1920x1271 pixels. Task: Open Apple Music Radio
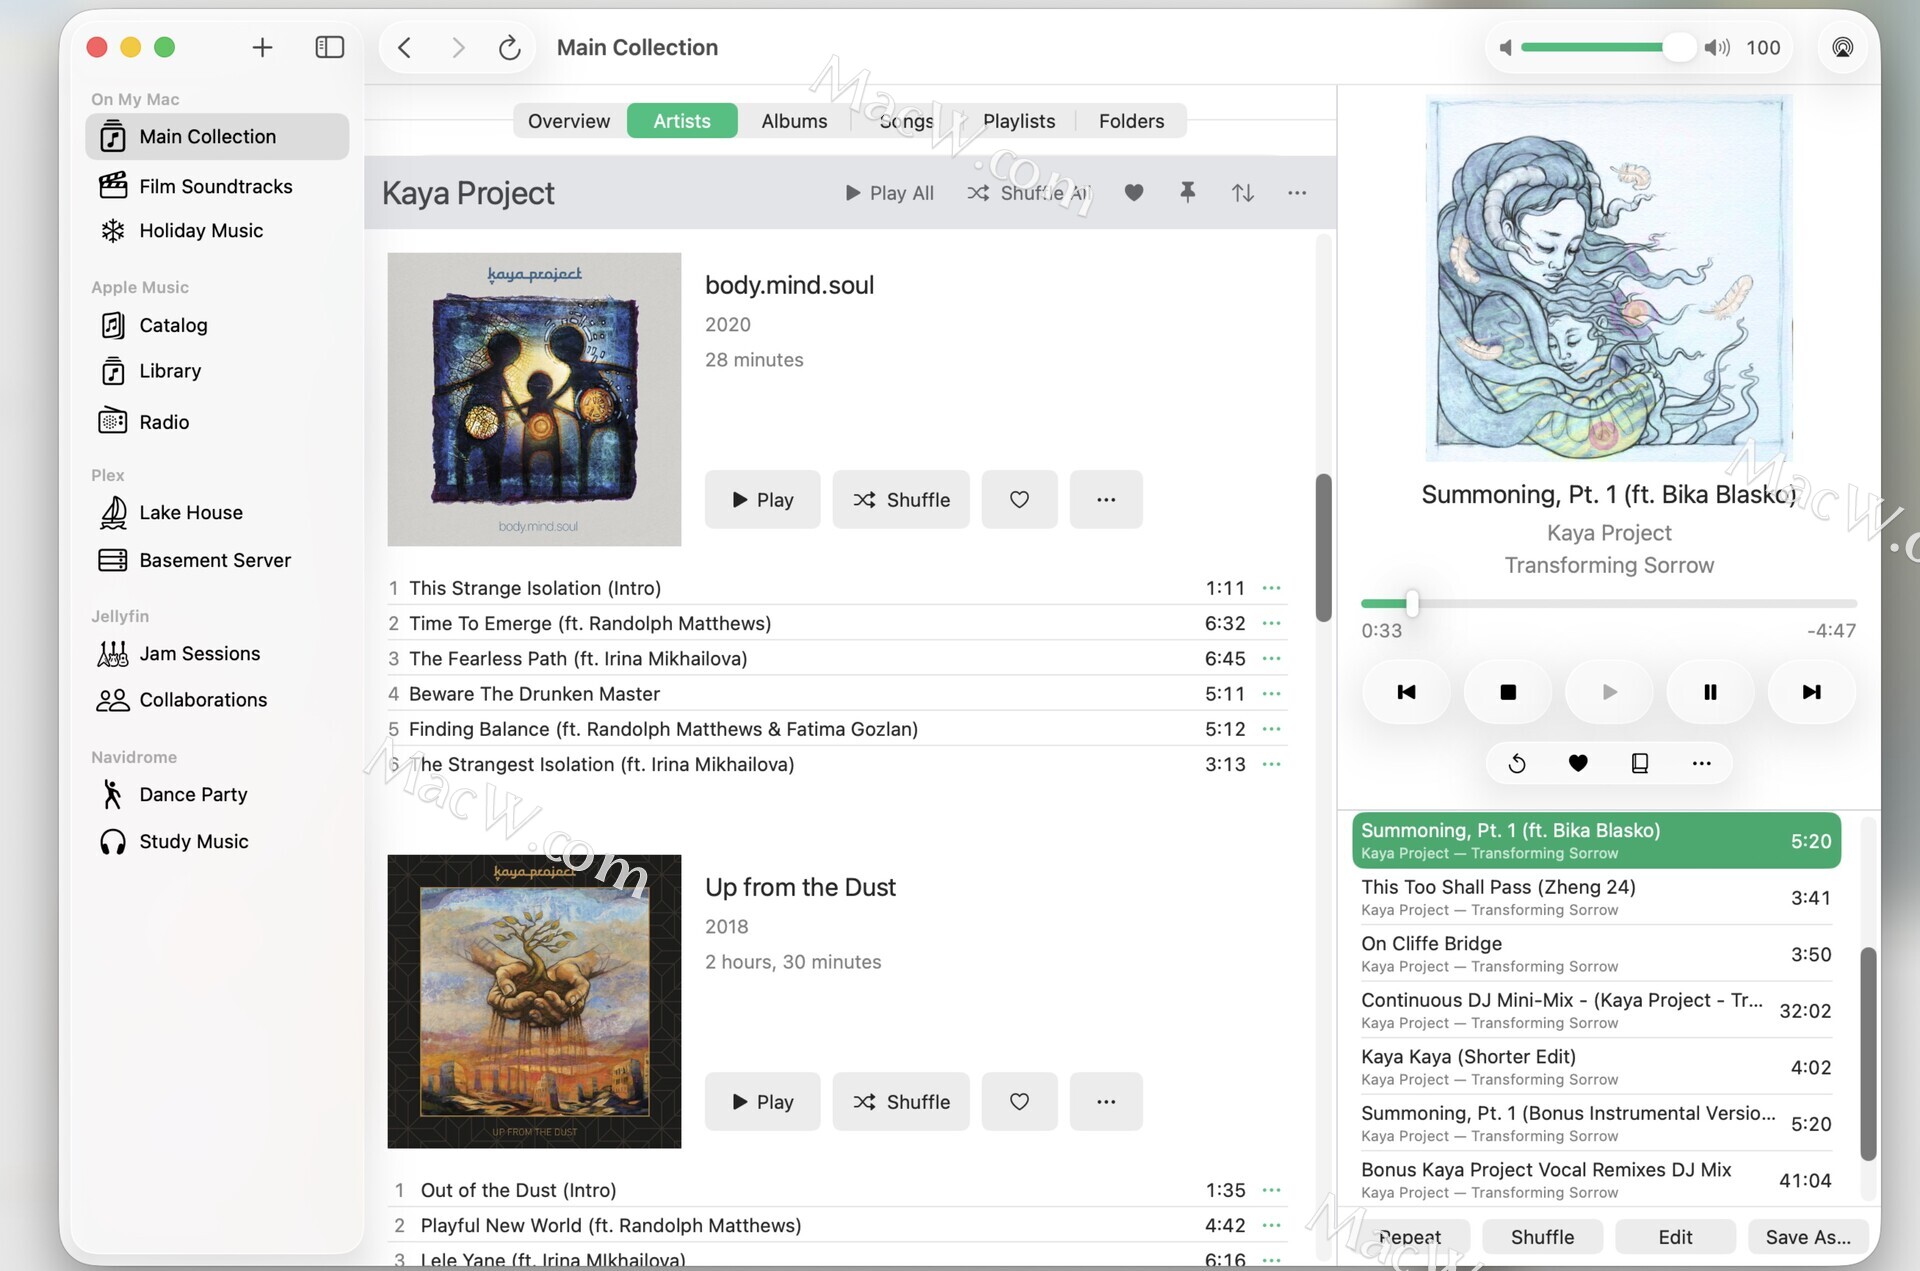click(x=217, y=422)
